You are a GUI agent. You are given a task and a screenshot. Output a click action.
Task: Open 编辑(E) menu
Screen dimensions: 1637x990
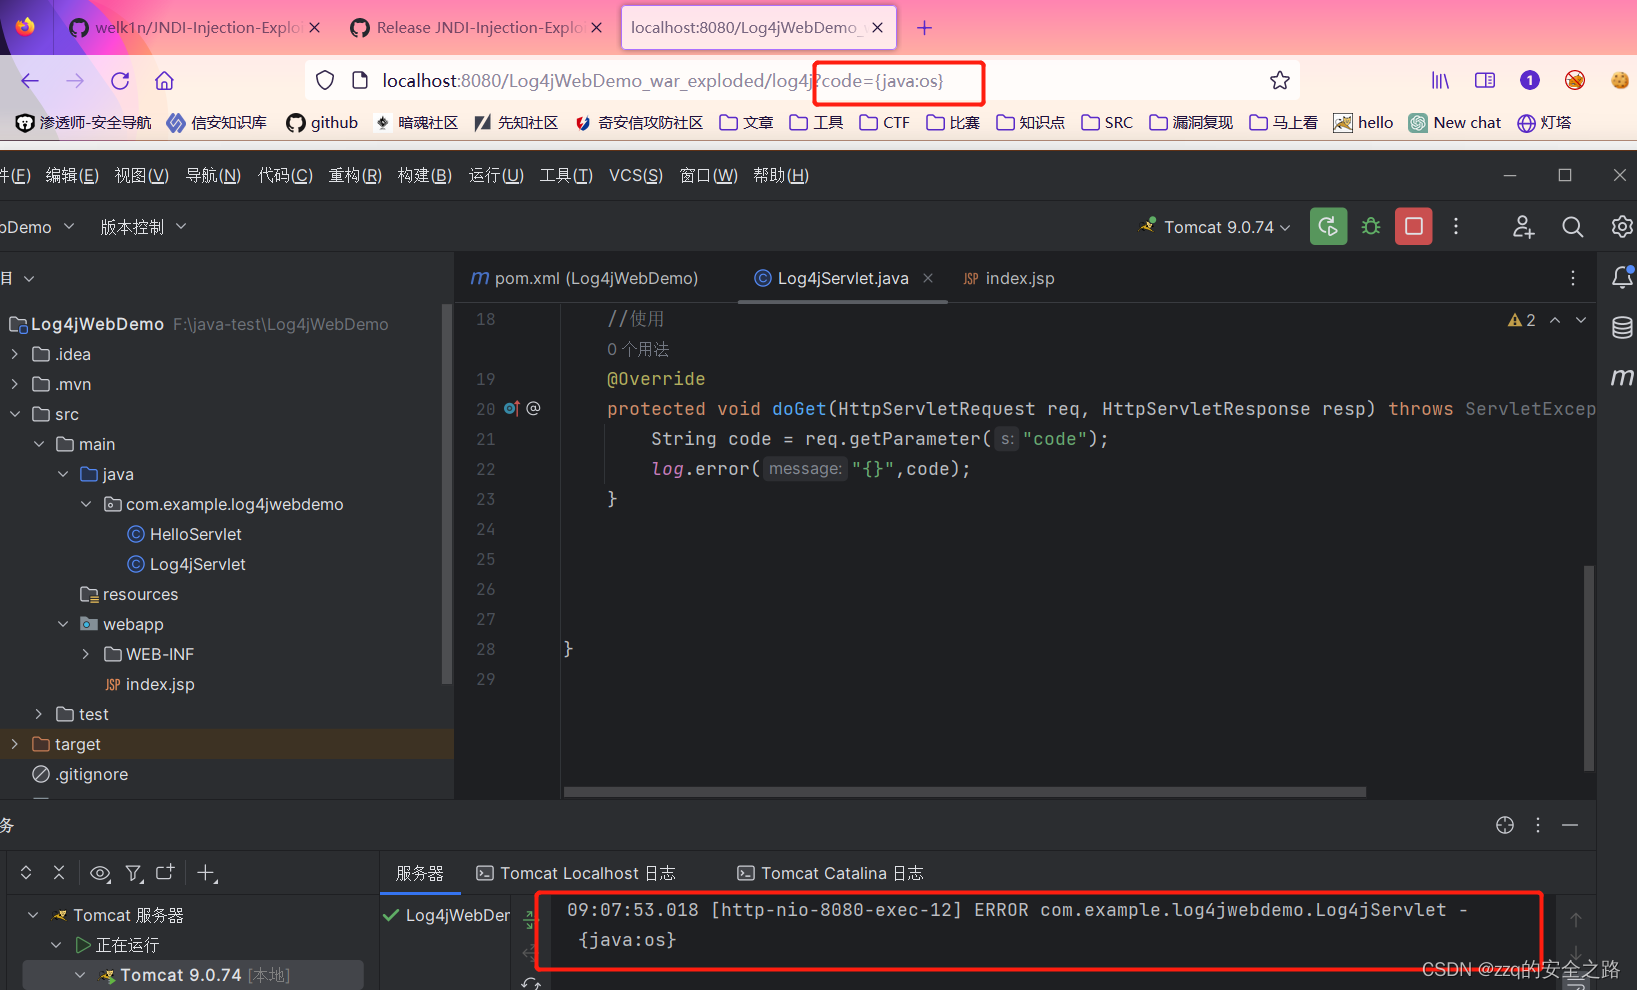point(72,175)
